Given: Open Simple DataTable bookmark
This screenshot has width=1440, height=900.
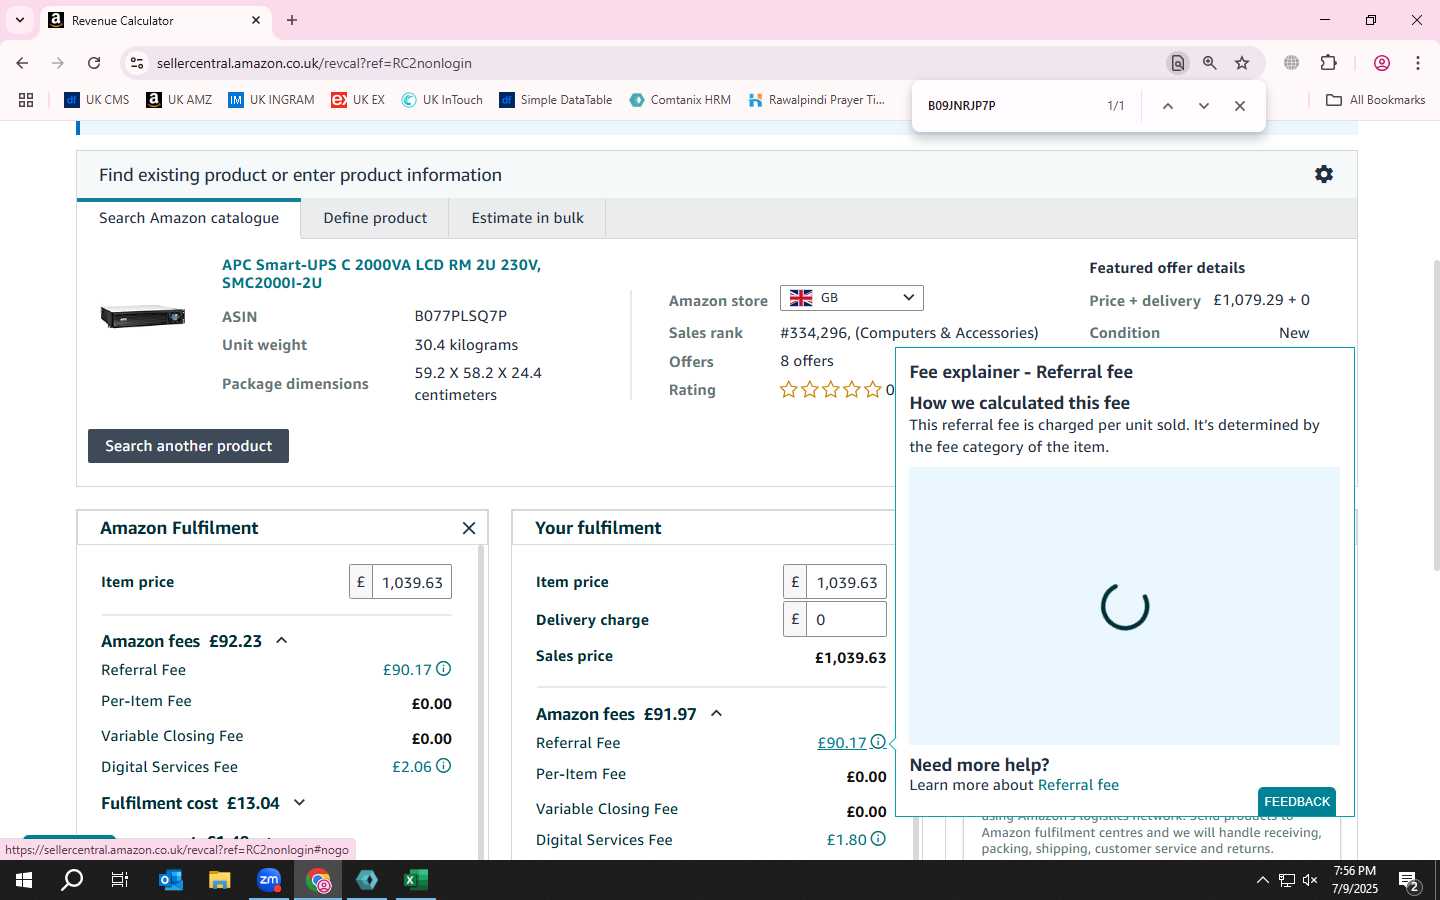Looking at the screenshot, I should tap(556, 100).
